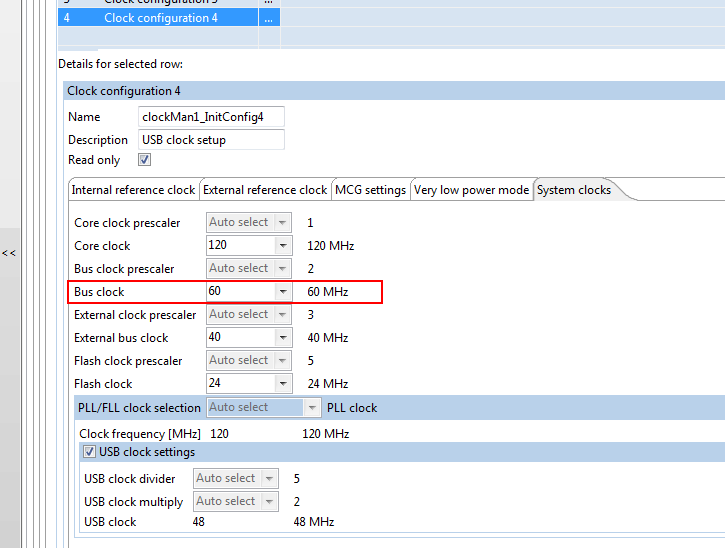725x548 pixels.
Task: Open ellipsis button for Clock configuration 4
Action: coord(269,18)
